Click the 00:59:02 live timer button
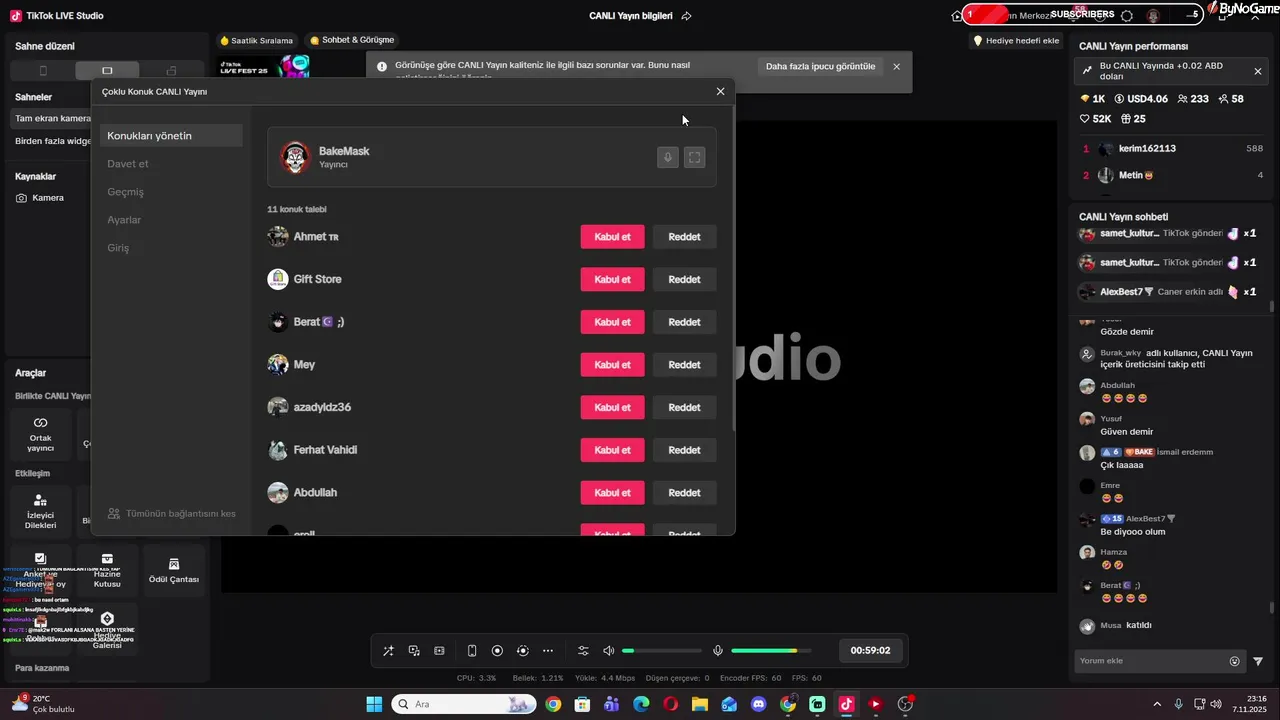The image size is (1280, 720). pos(870,651)
